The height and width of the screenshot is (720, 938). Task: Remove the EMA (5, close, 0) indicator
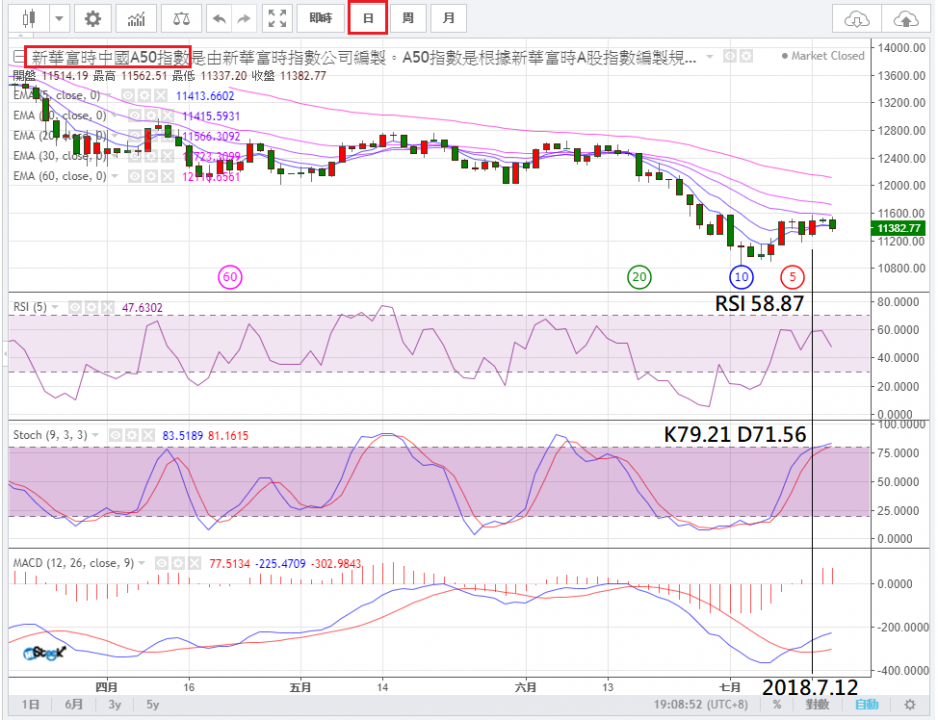tap(160, 95)
